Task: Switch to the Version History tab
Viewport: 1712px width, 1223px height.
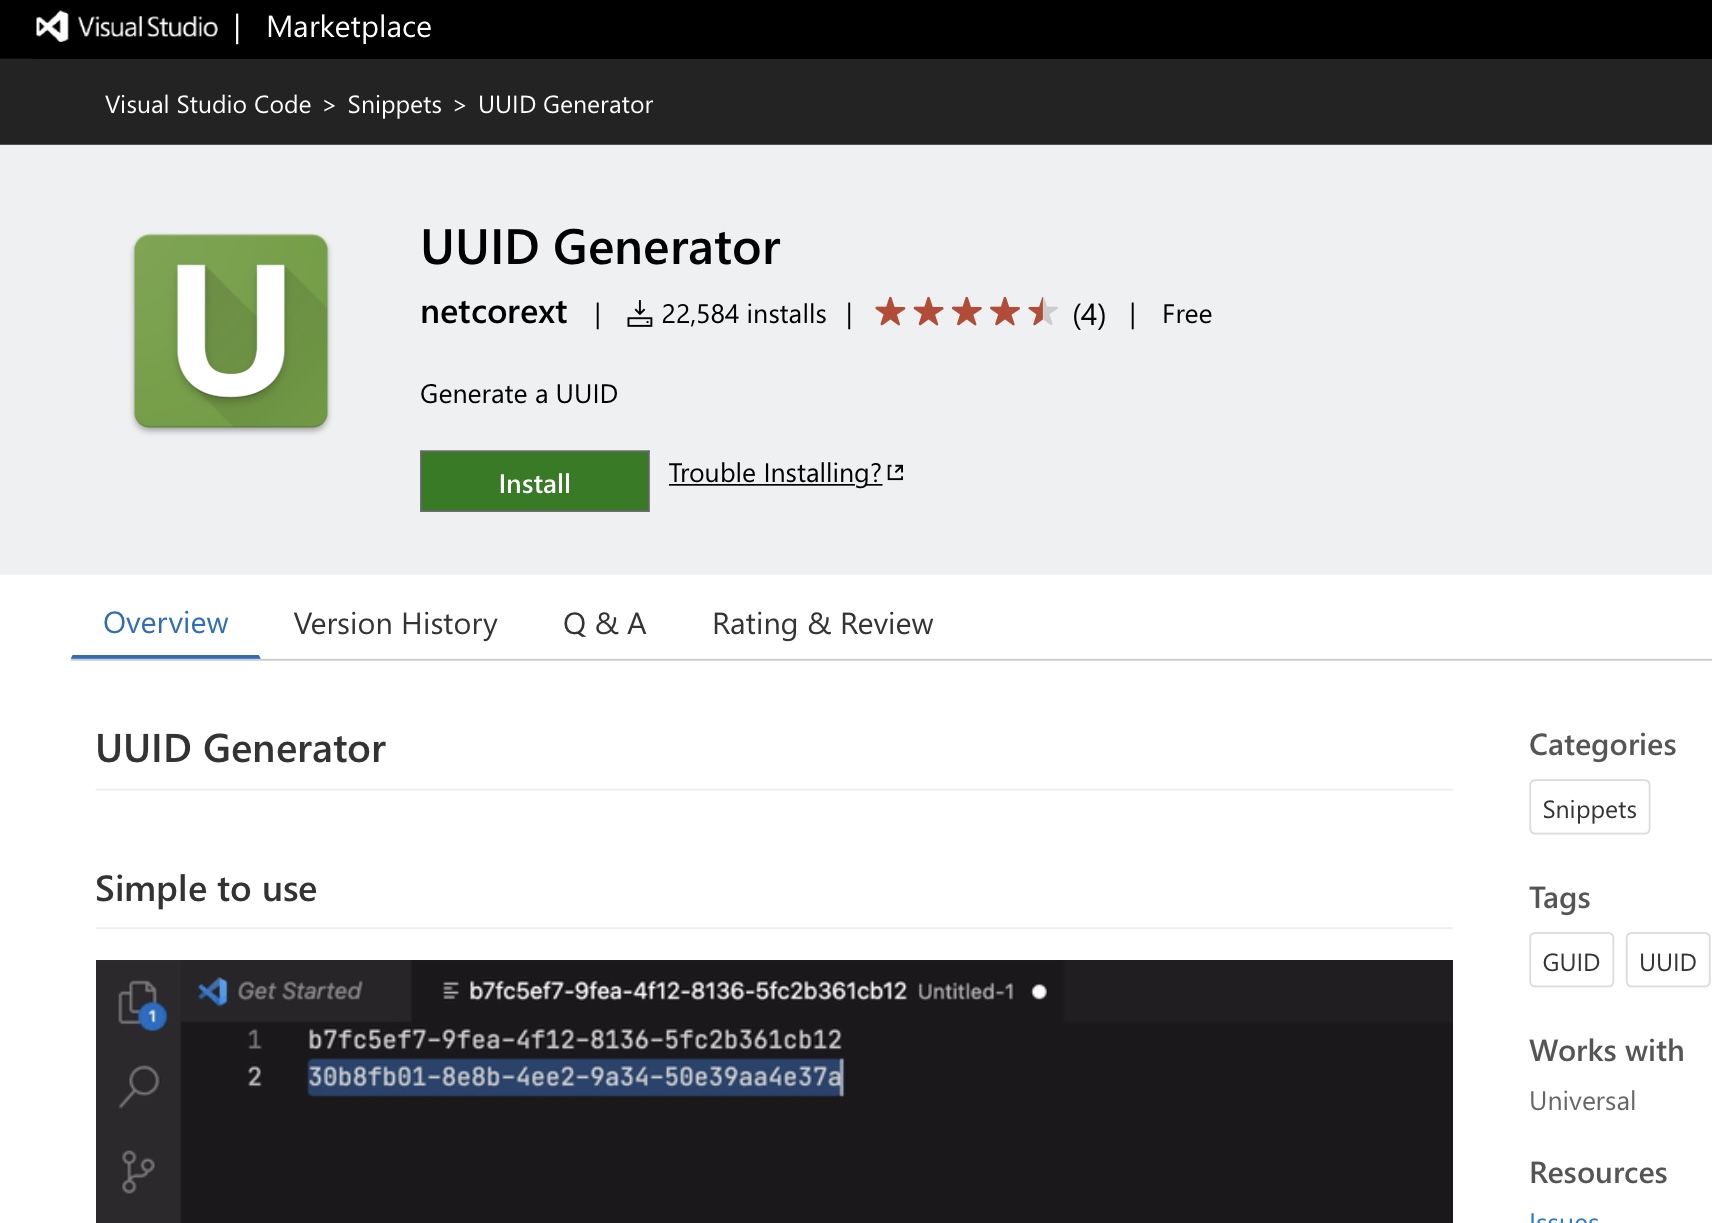Action: 396,624
